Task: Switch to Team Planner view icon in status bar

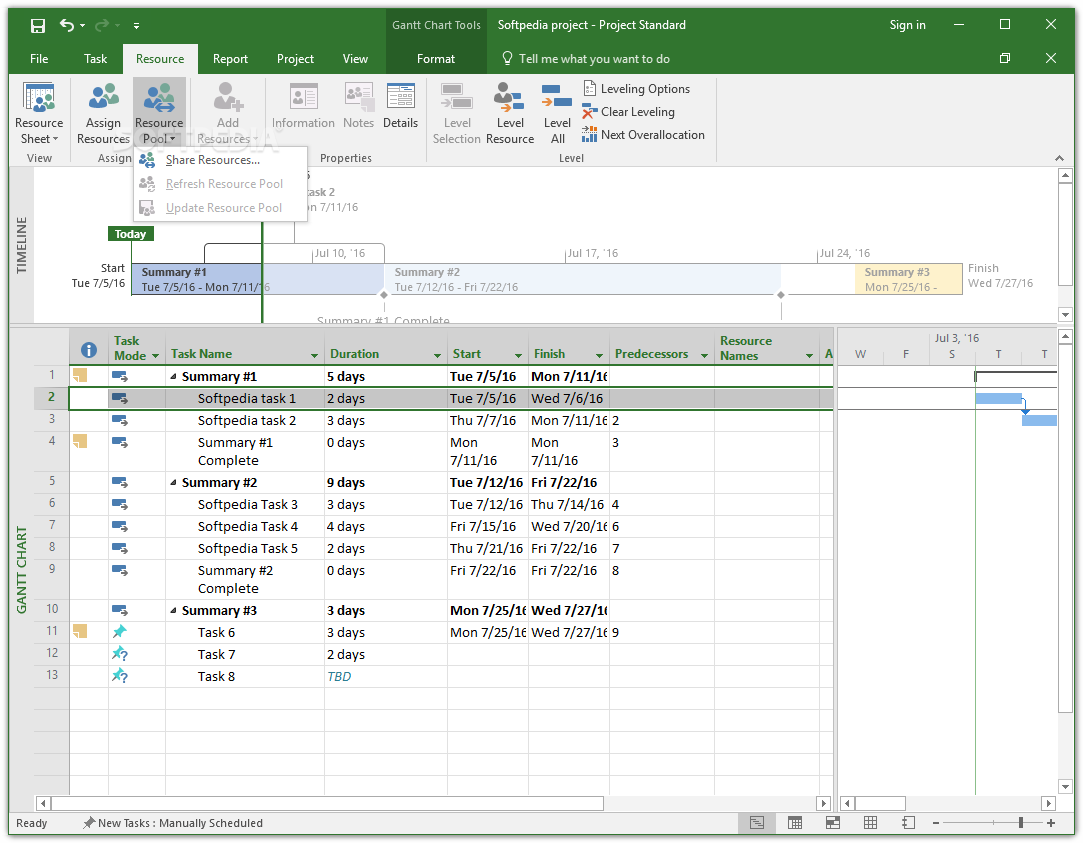Action: (x=833, y=823)
